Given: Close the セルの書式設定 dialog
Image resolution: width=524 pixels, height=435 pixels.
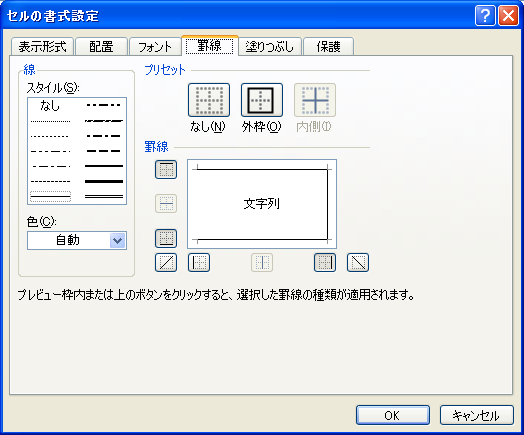Looking at the screenshot, I should pyautogui.click(x=508, y=16).
